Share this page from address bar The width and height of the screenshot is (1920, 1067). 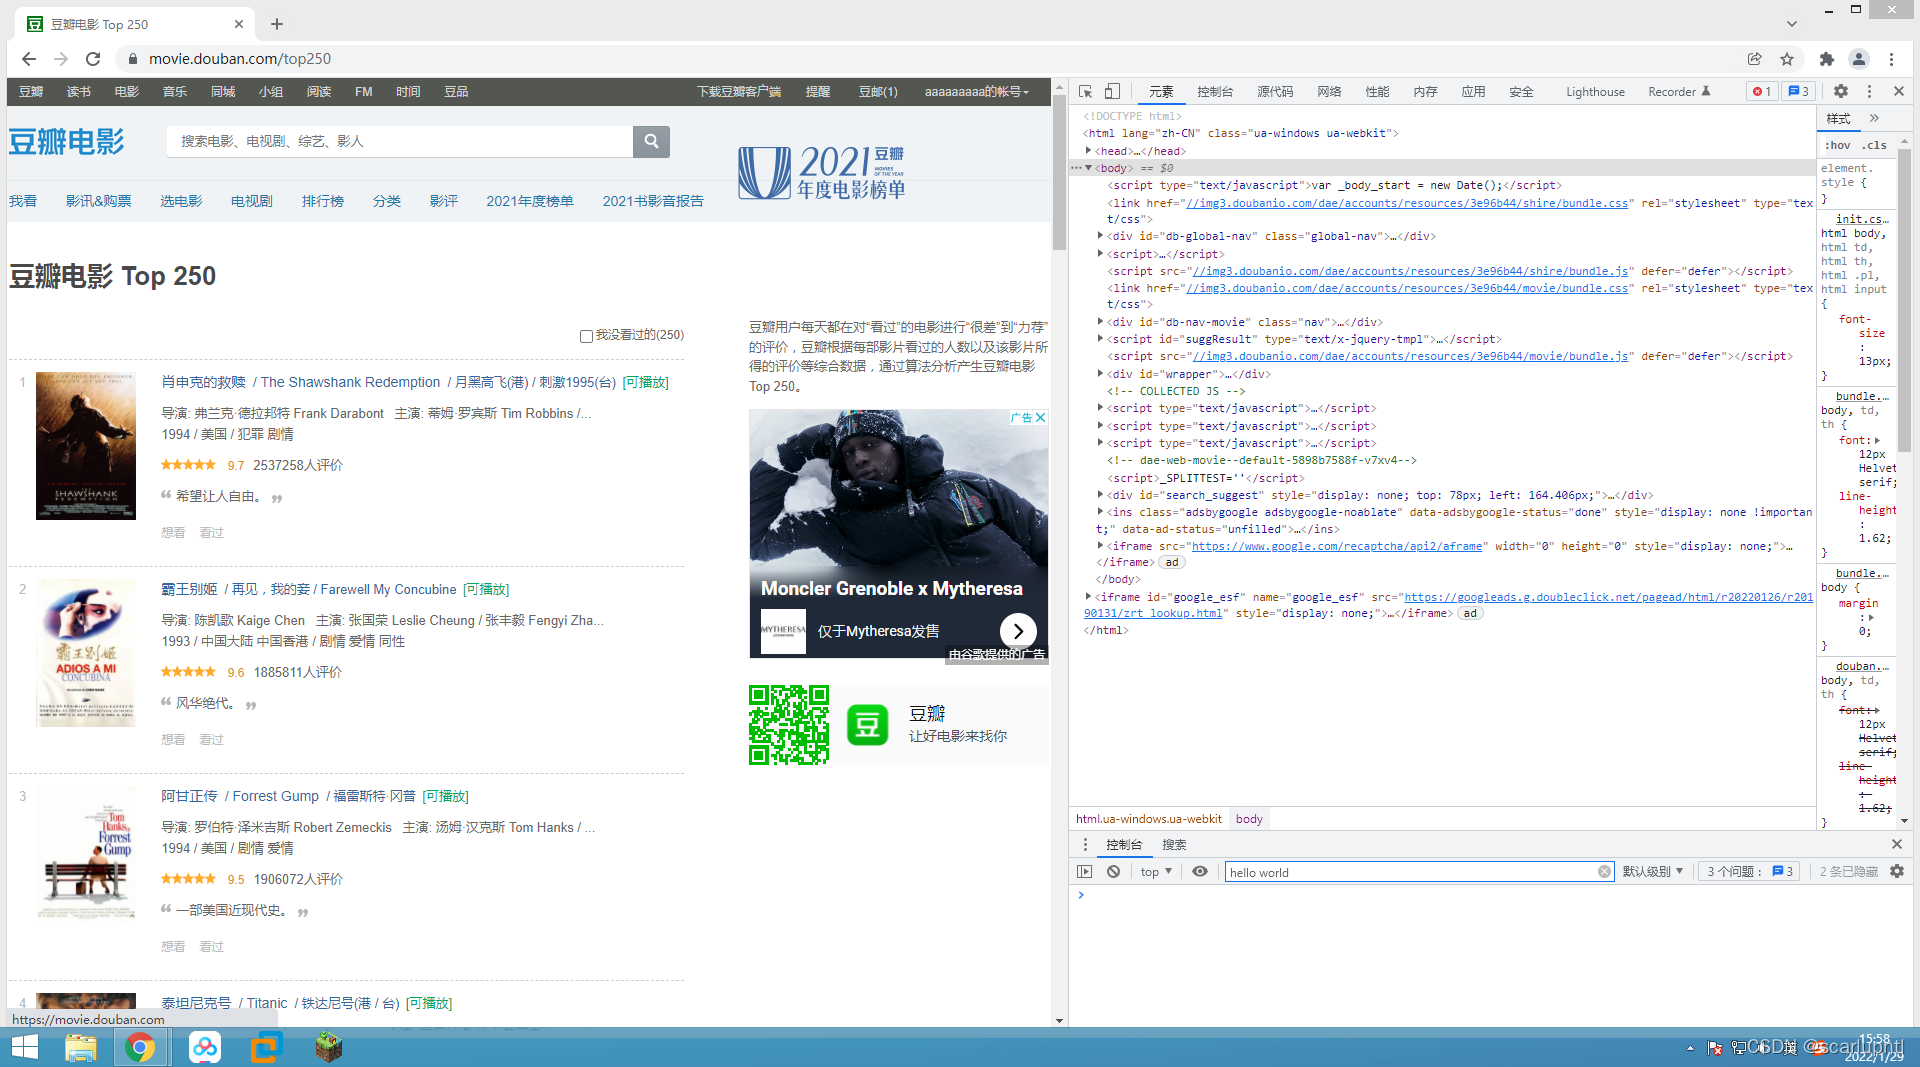(x=1755, y=59)
